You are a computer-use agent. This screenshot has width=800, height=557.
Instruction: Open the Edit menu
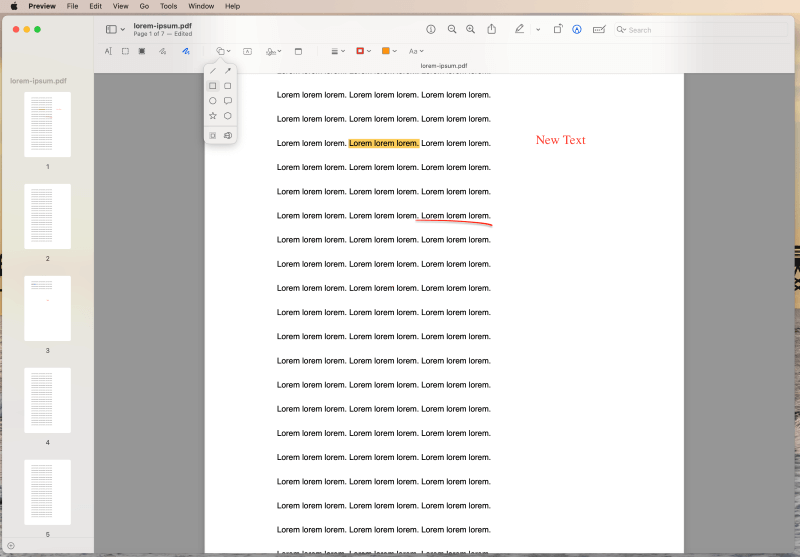[95, 6]
